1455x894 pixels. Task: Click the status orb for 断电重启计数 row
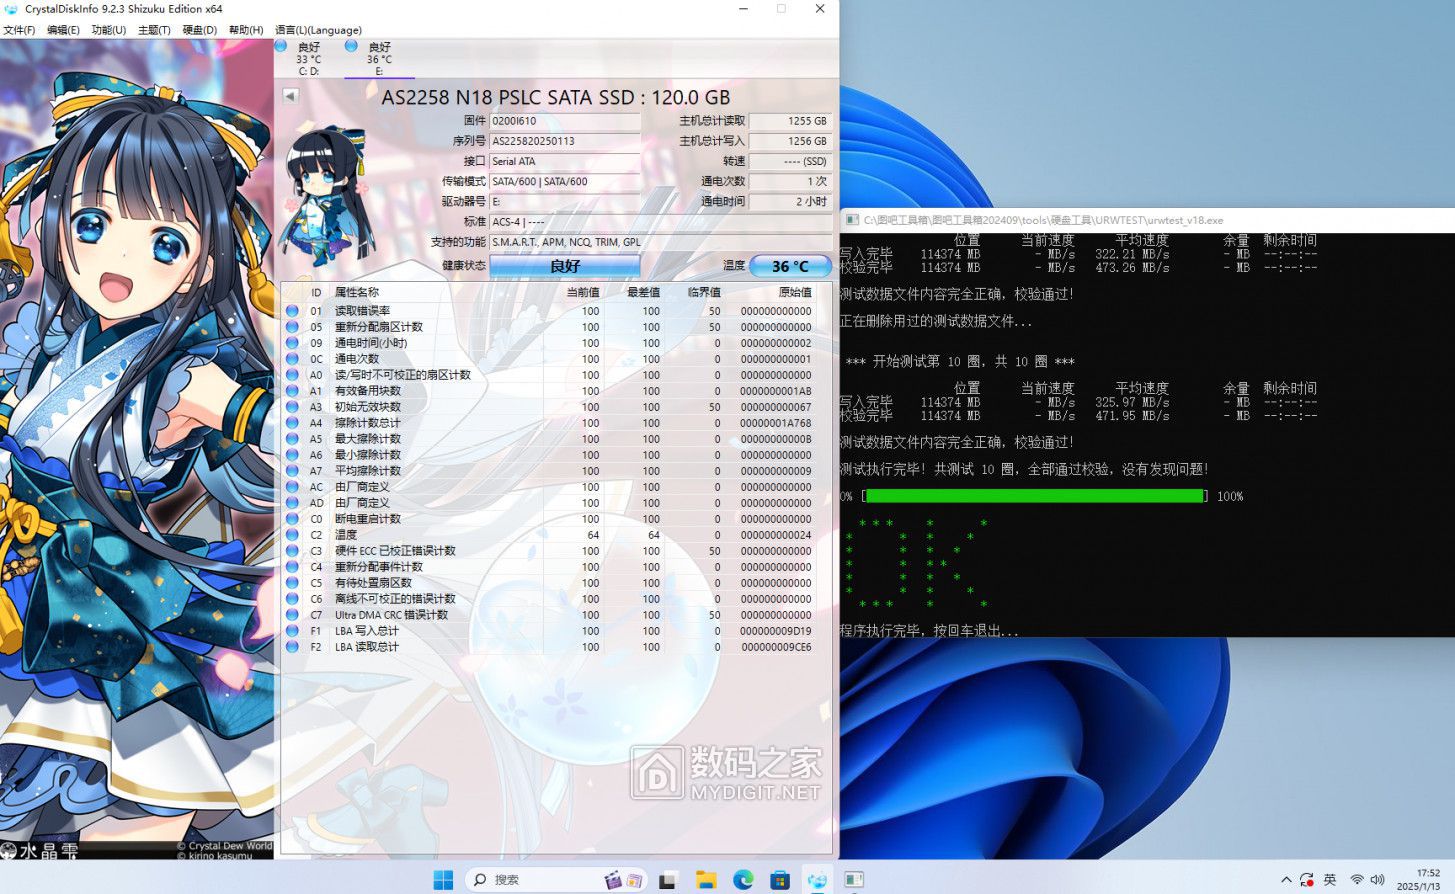pos(292,519)
